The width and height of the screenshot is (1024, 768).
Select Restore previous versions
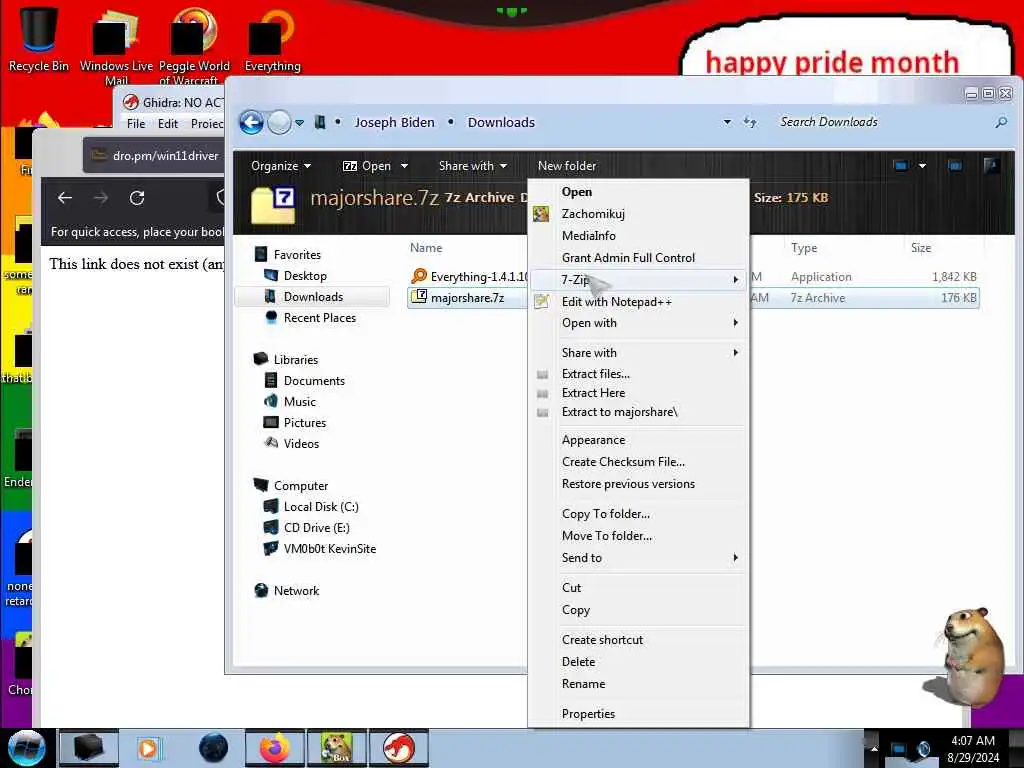639,484
